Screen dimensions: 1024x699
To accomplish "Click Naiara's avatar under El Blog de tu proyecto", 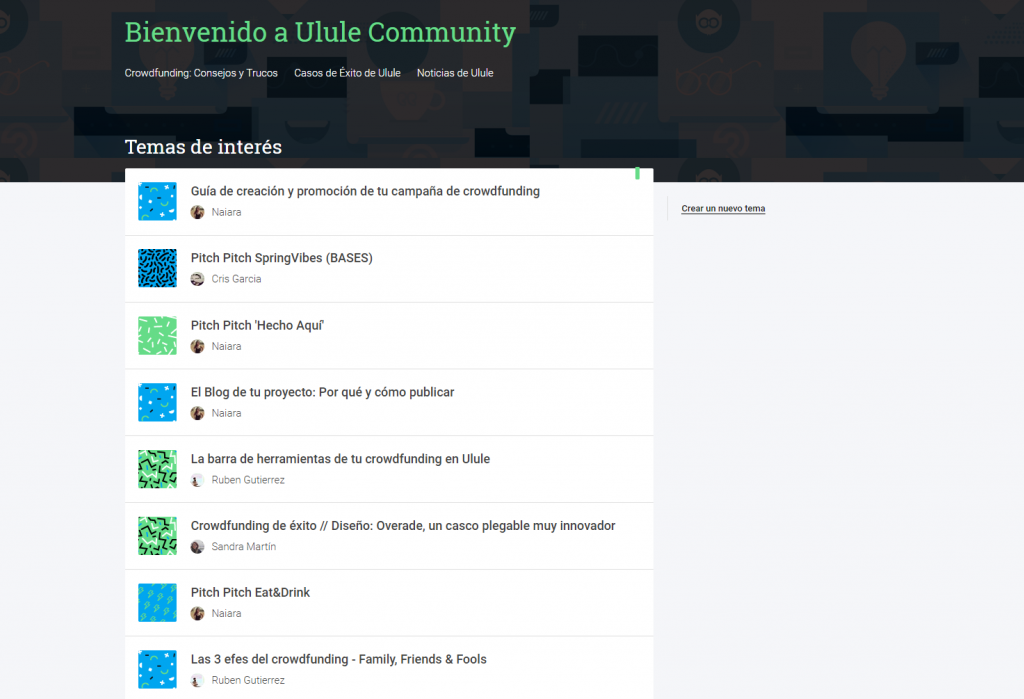I will tap(197, 413).
